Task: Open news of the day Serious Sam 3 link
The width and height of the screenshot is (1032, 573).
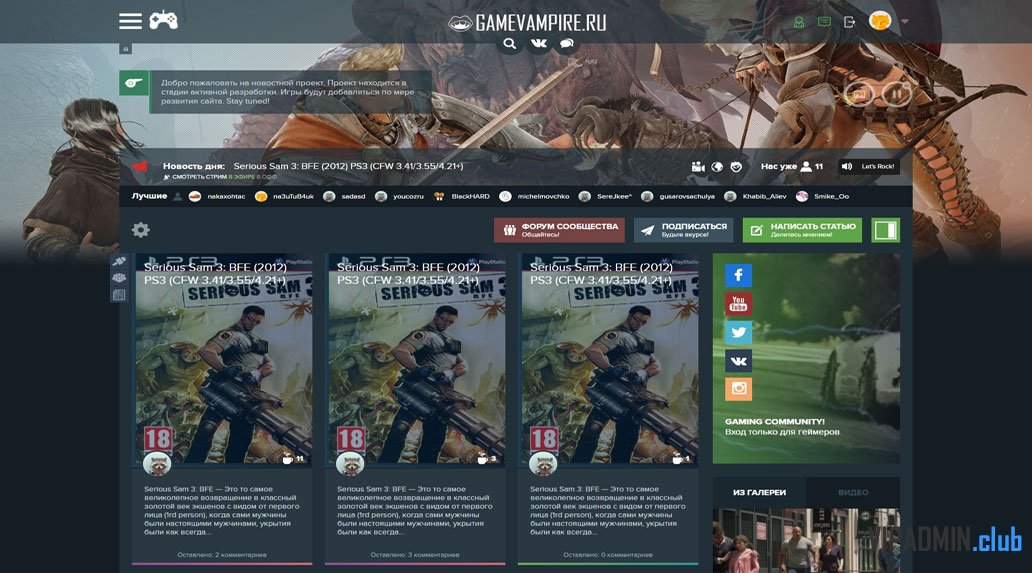Action: coord(348,166)
